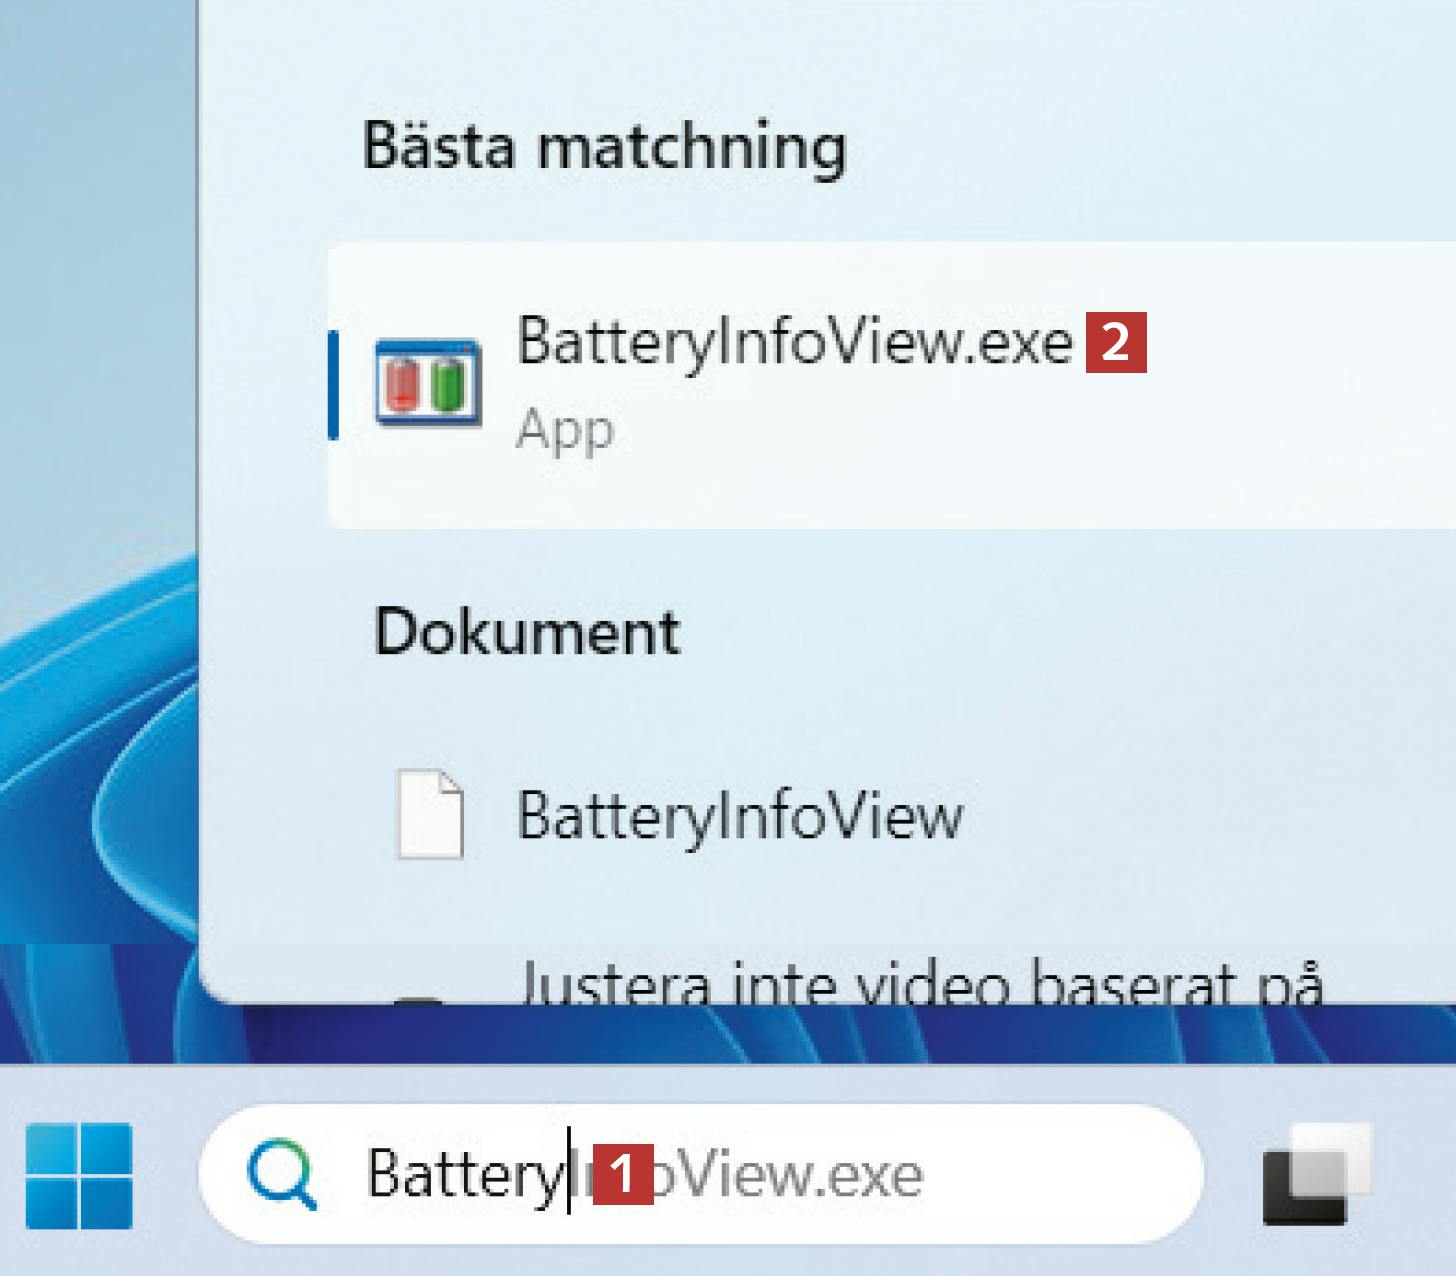1456x1276 pixels.
Task: Click the "Dokument" section heading
Action: click(527, 632)
